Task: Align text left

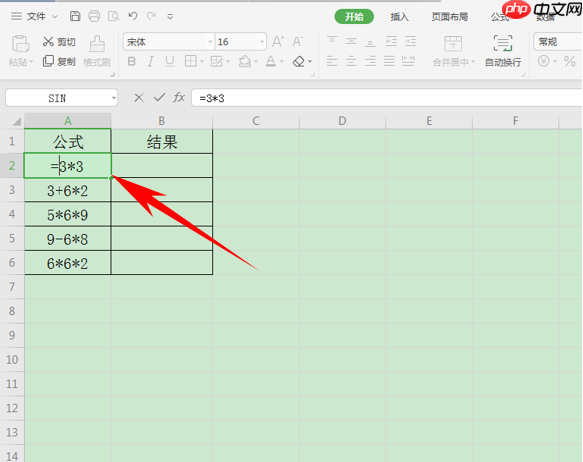Action: [x=332, y=61]
